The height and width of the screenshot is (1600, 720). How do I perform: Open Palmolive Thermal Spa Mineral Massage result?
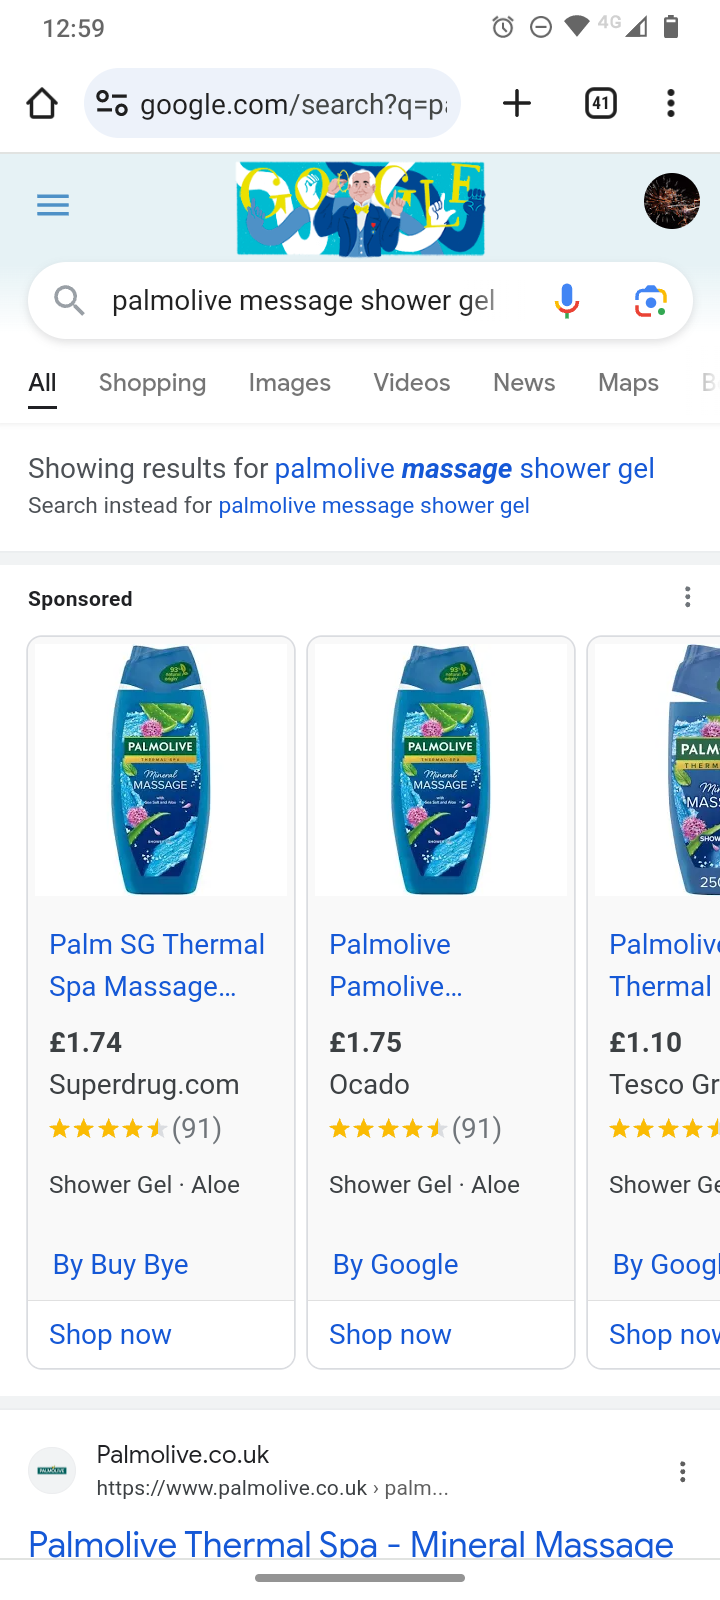coord(350,1543)
